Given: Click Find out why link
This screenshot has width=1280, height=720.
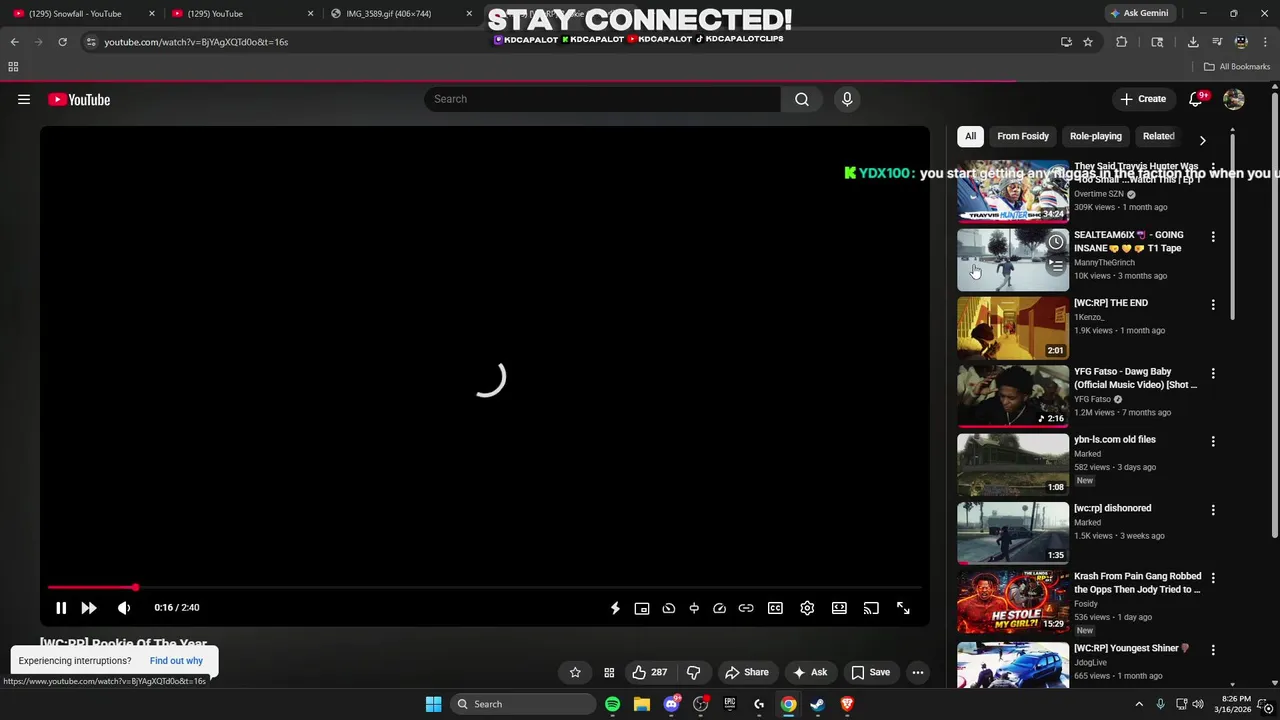Looking at the screenshot, I should (x=176, y=661).
